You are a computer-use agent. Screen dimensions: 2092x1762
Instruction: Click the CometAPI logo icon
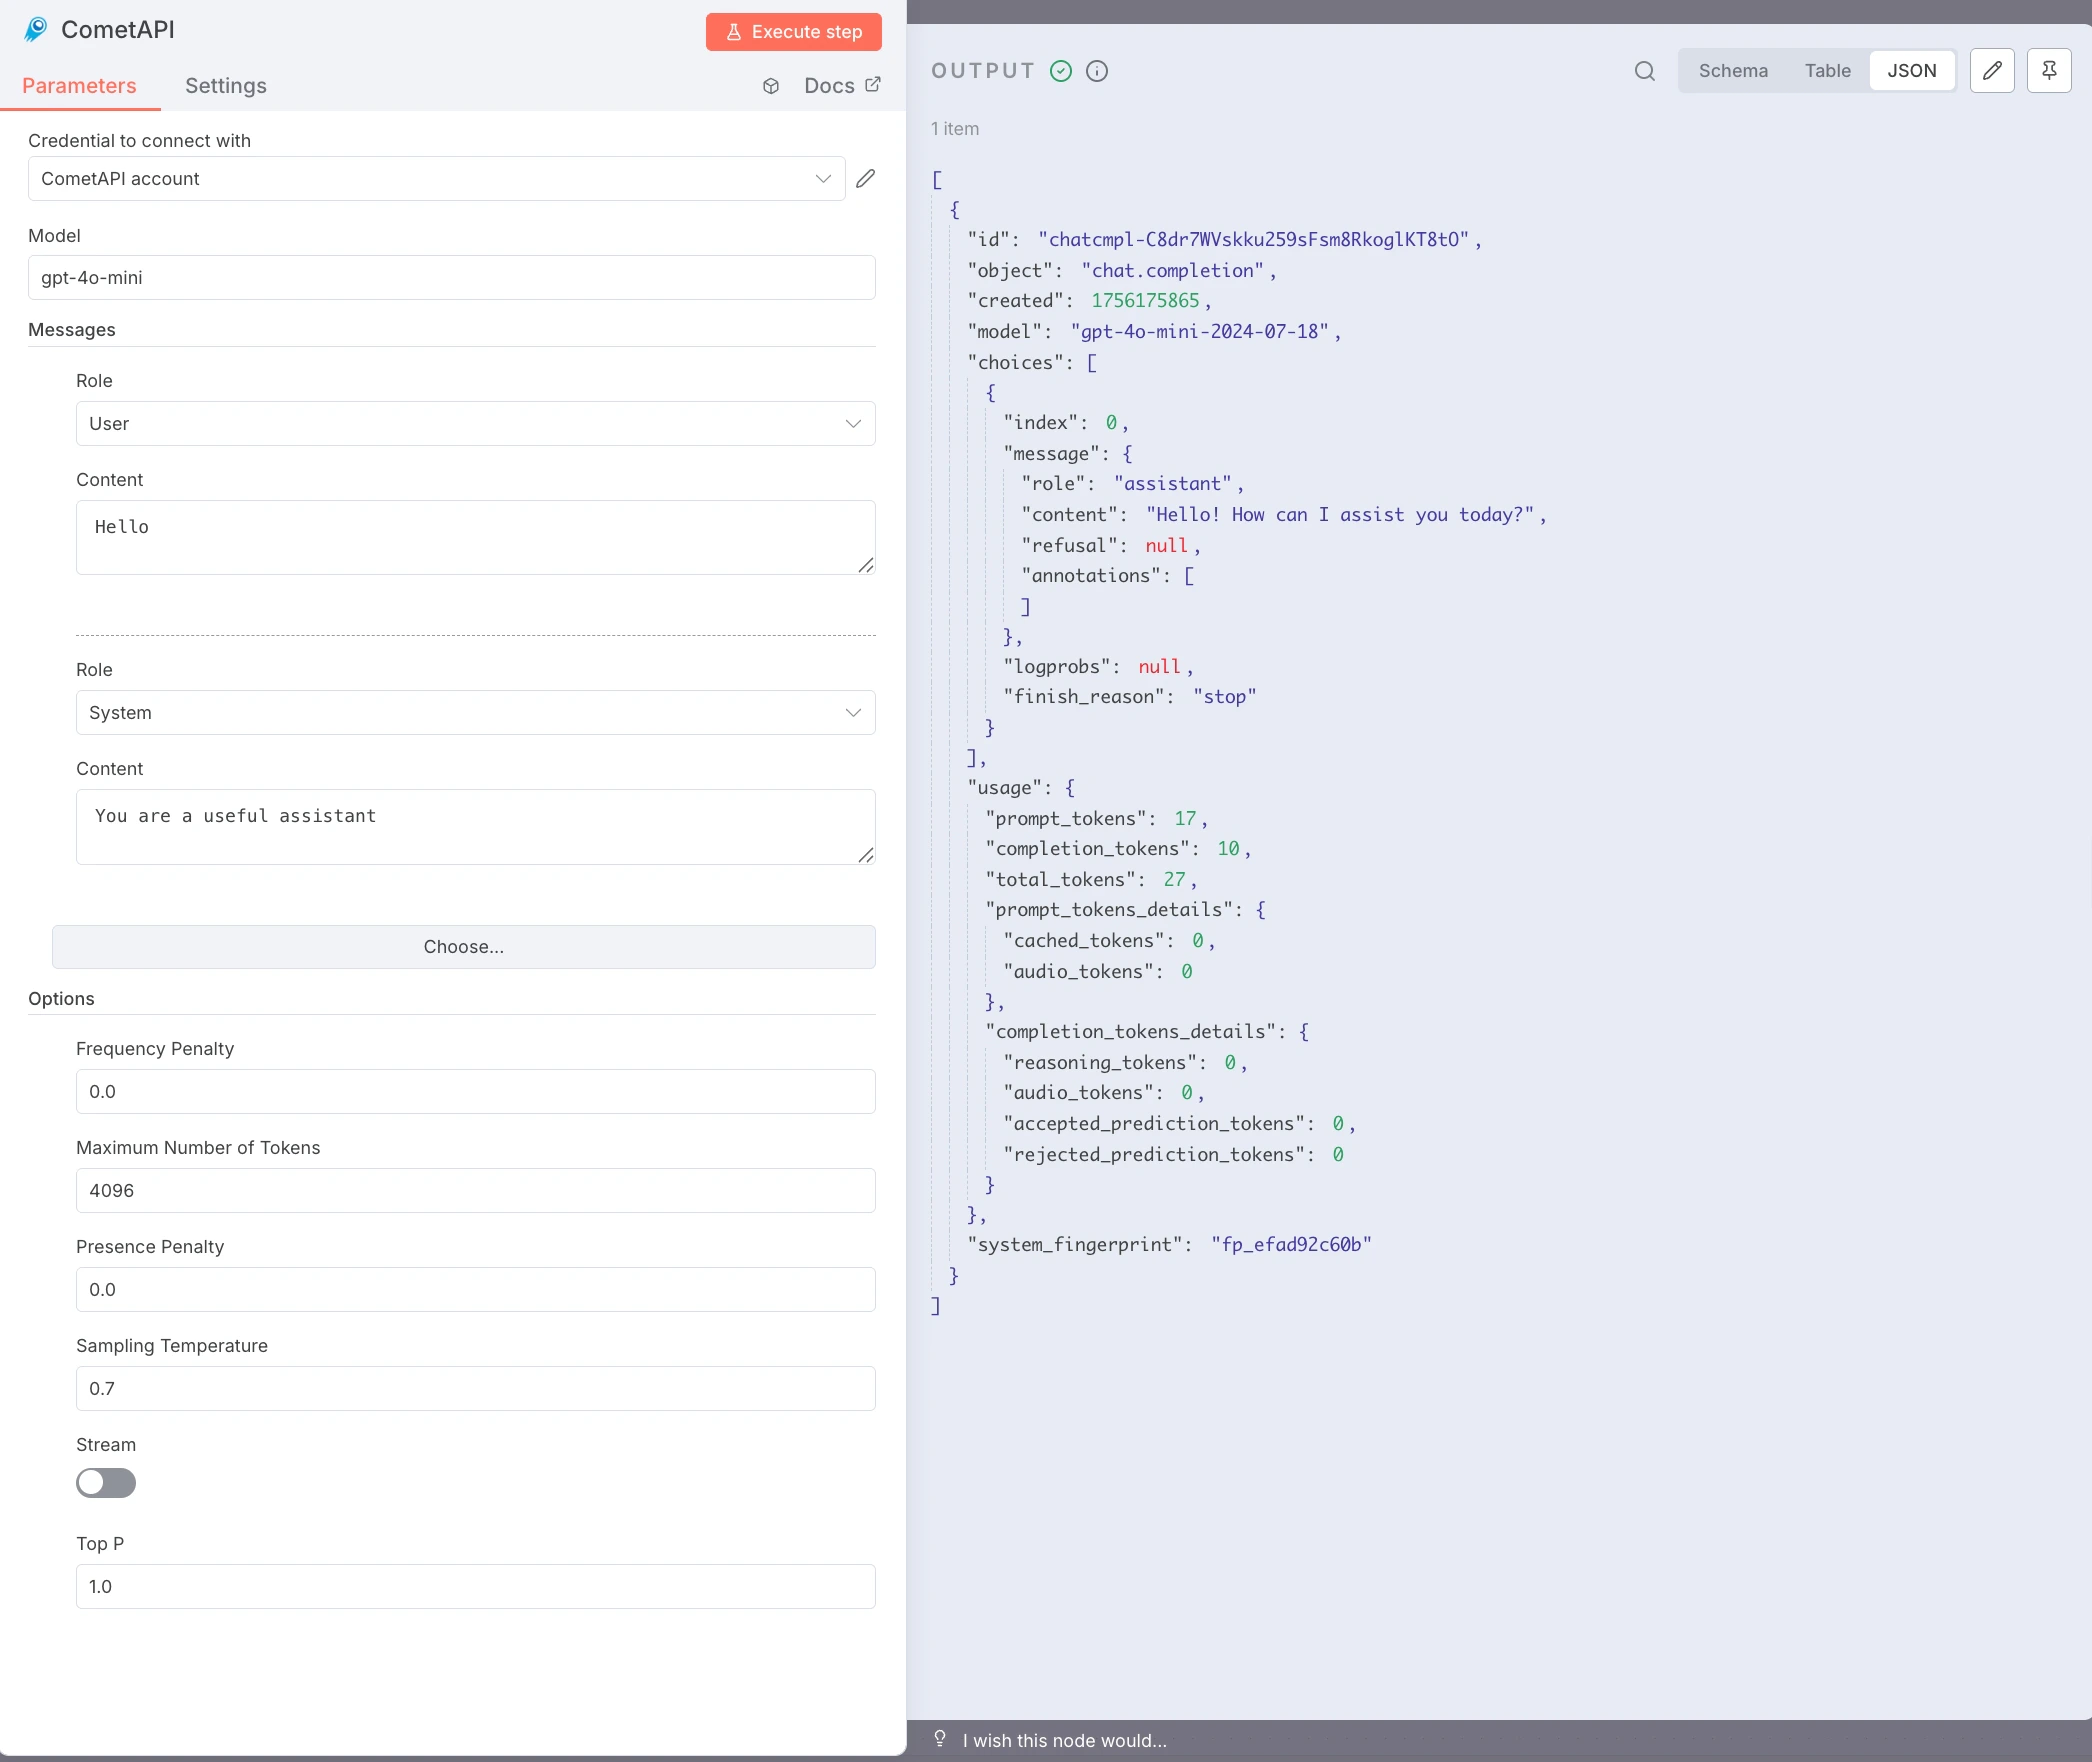coord(36,30)
